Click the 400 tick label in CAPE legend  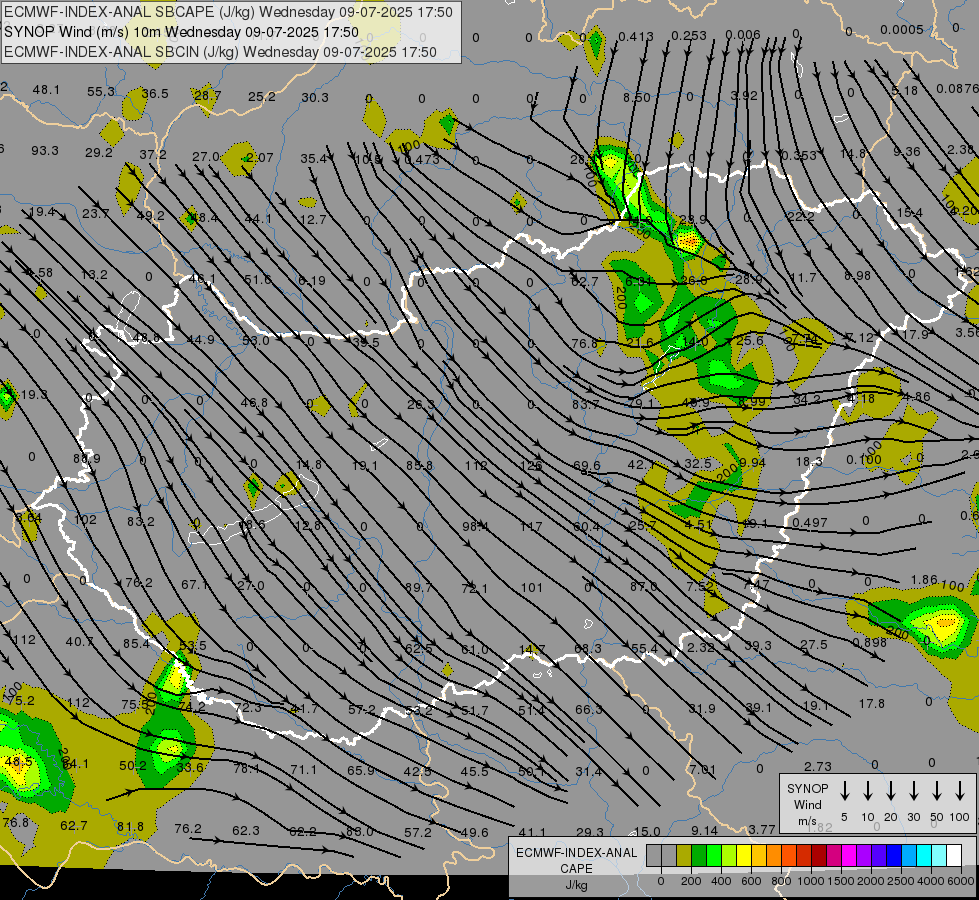coord(721,880)
